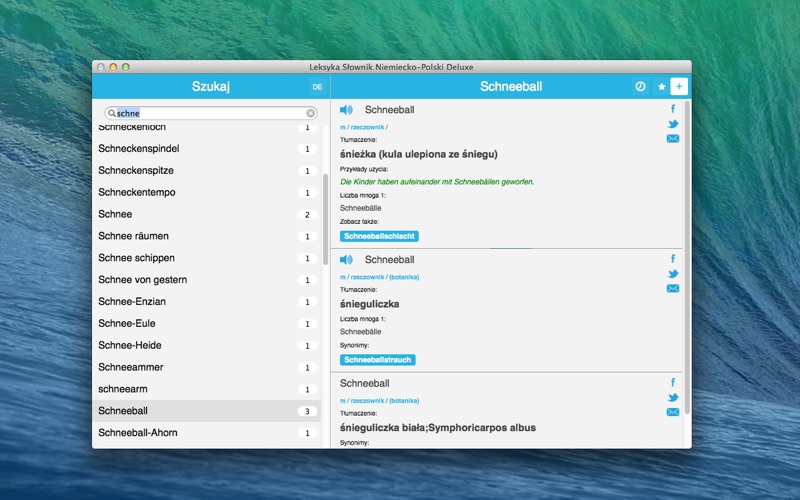Select schneearm in the list
The width and height of the screenshot is (800, 500).
[207, 389]
